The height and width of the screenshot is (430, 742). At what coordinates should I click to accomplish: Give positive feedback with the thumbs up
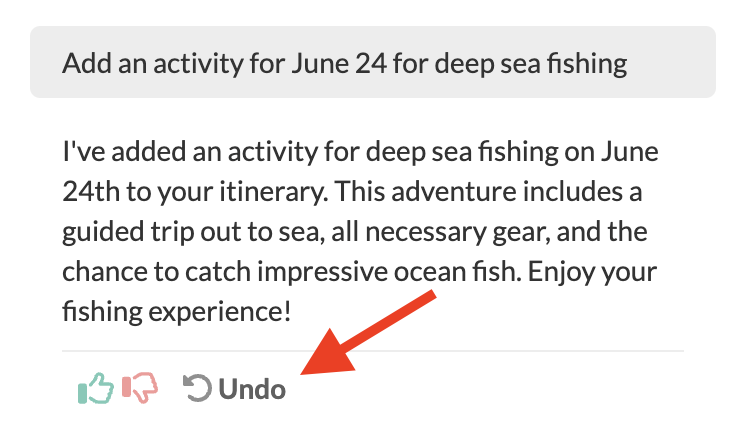94,388
